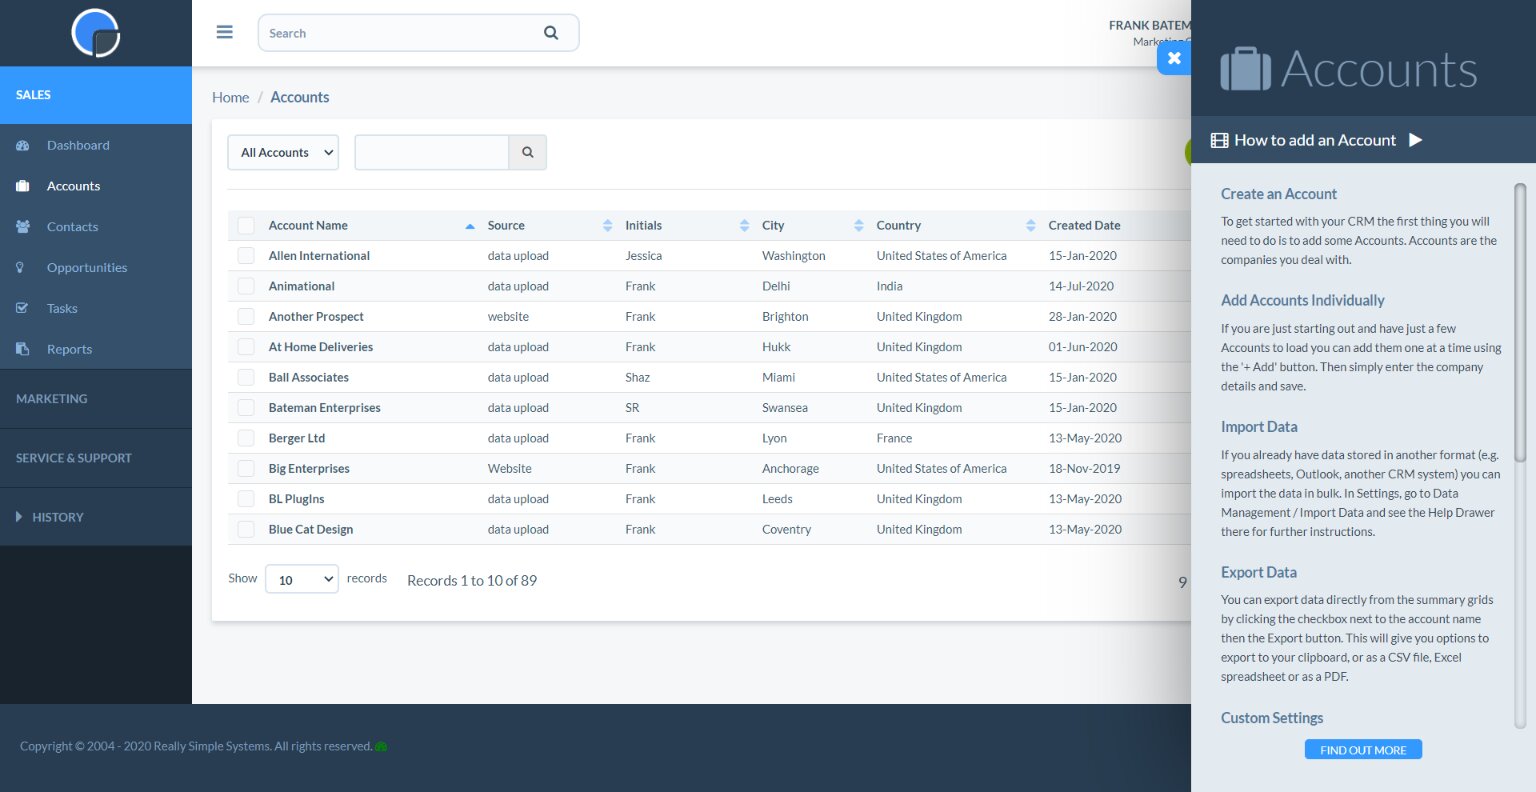
Task: Click the Contacts people icon
Action: pyautogui.click(x=23, y=227)
